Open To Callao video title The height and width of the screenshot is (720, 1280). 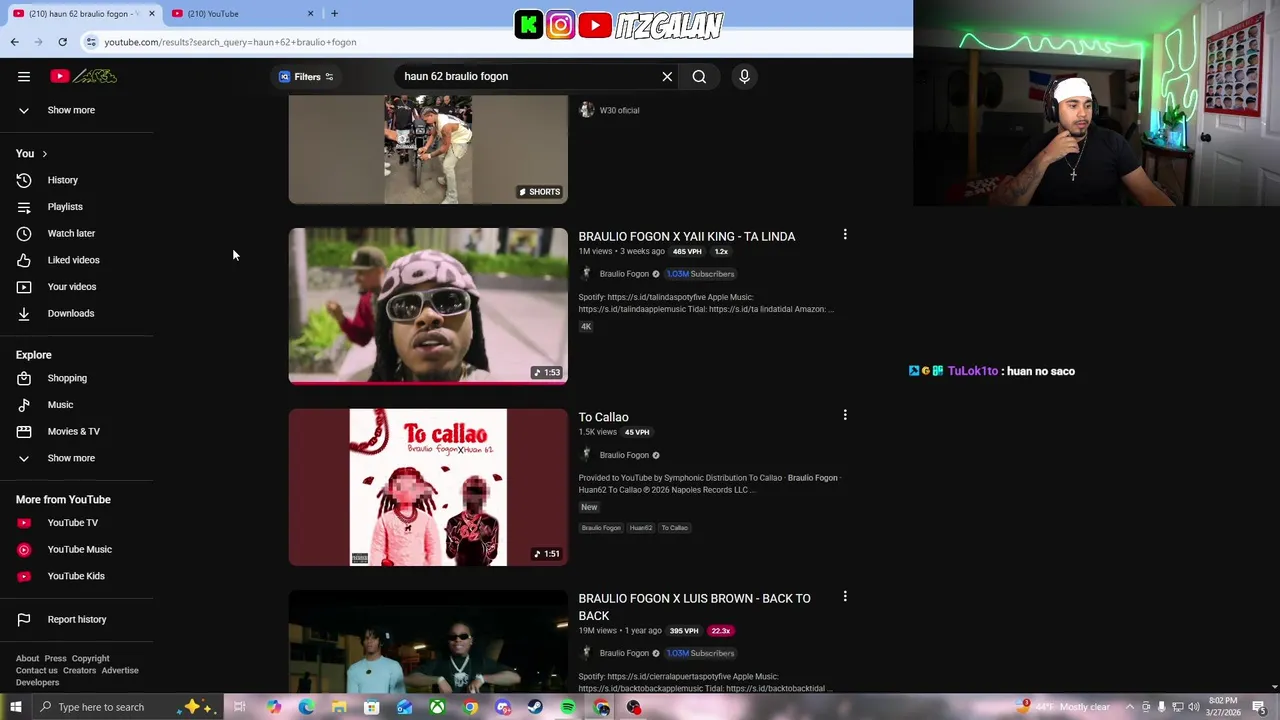pos(603,417)
